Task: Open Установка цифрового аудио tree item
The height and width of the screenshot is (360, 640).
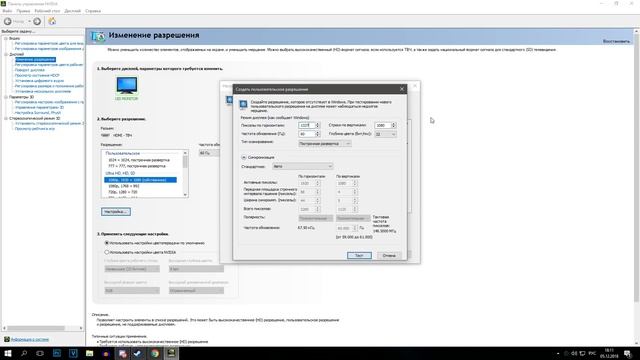Action: (x=39, y=81)
